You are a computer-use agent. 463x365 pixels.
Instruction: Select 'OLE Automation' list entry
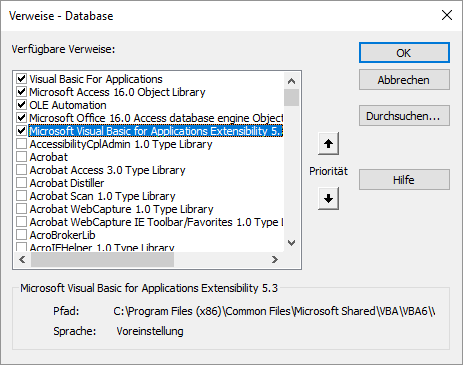(x=68, y=105)
